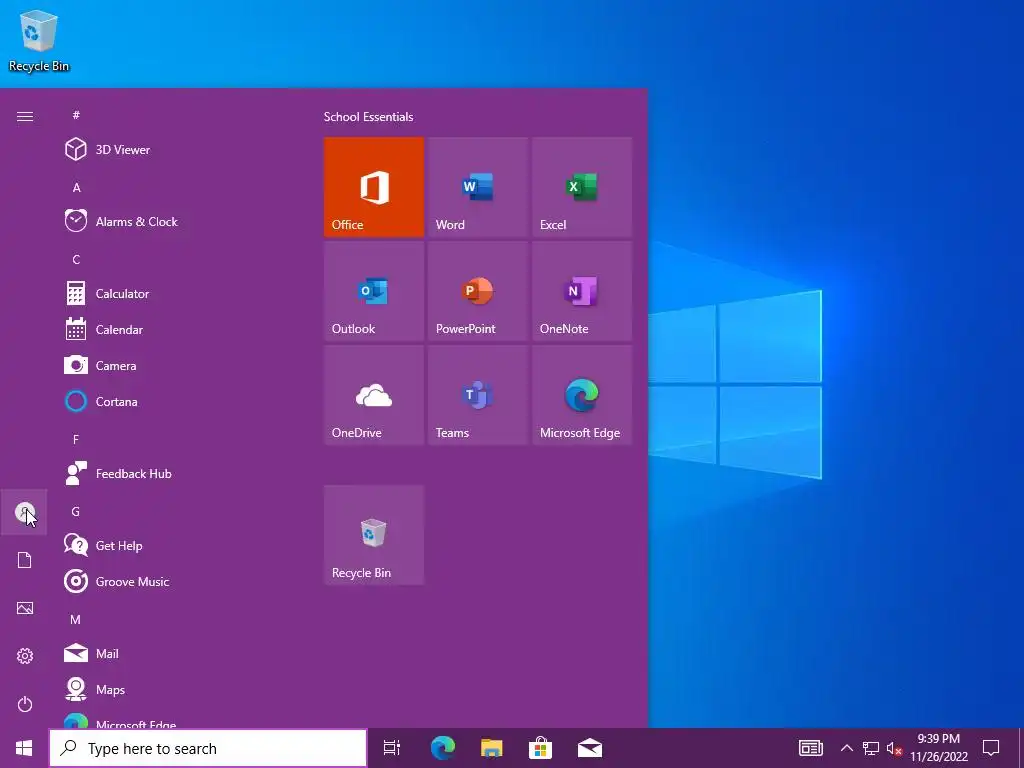Open File Explorer from the taskbar
The image size is (1024, 768).
[492, 748]
